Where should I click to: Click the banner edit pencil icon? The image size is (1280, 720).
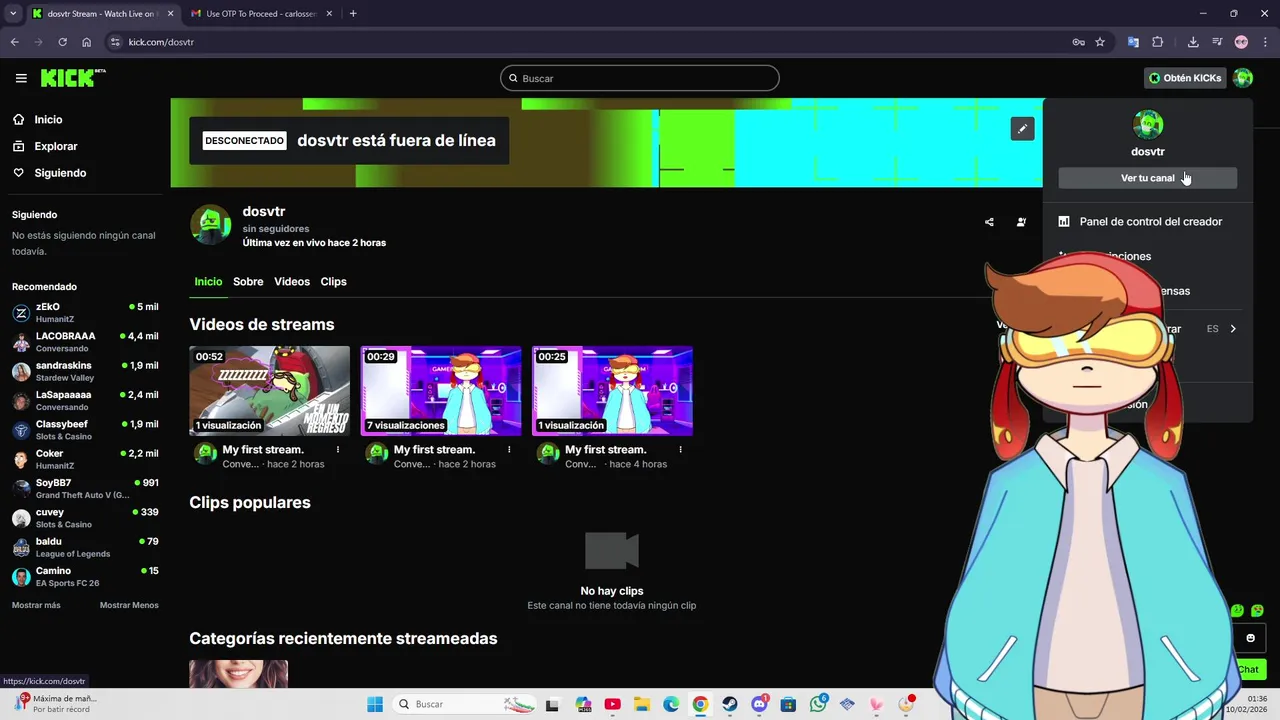(1022, 129)
